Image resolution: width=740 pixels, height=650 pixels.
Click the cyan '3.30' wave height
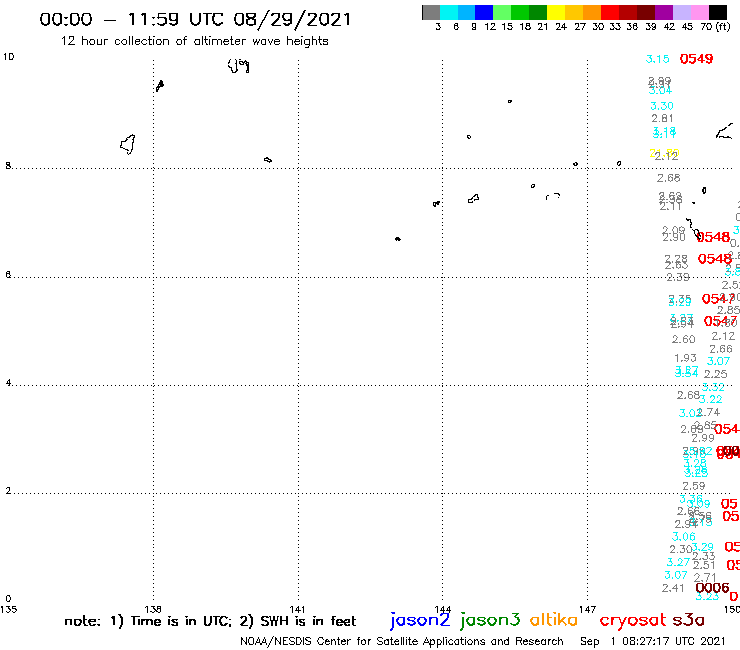662,106
